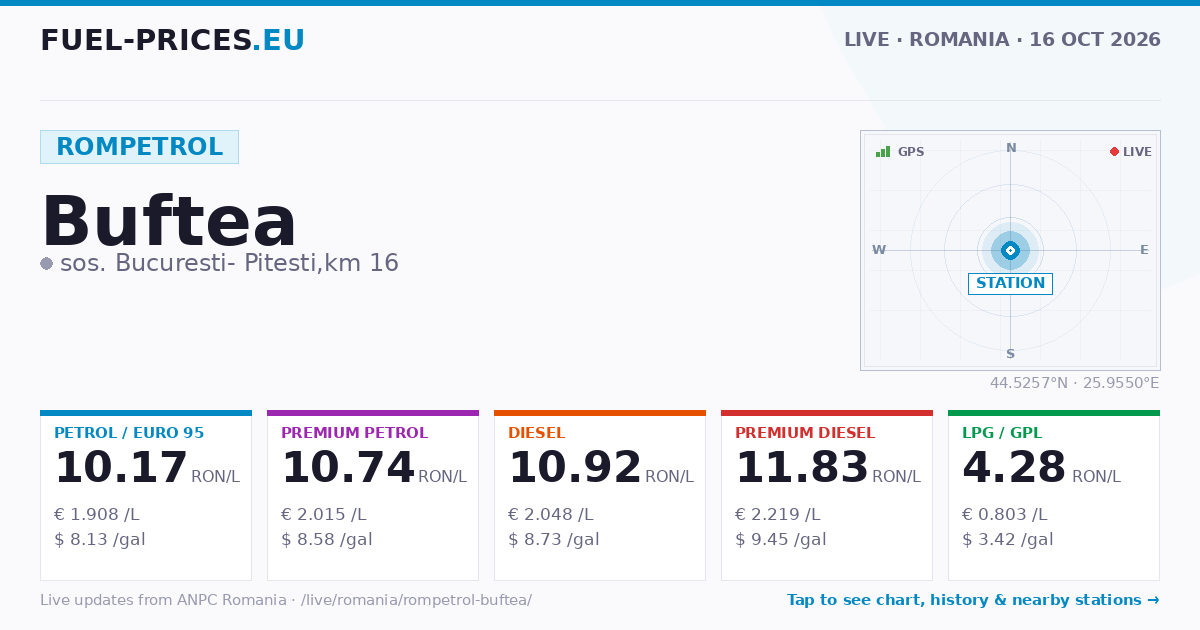Click the E compass label on the map
This screenshot has height=630, width=1200.
(x=1144, y=250)
